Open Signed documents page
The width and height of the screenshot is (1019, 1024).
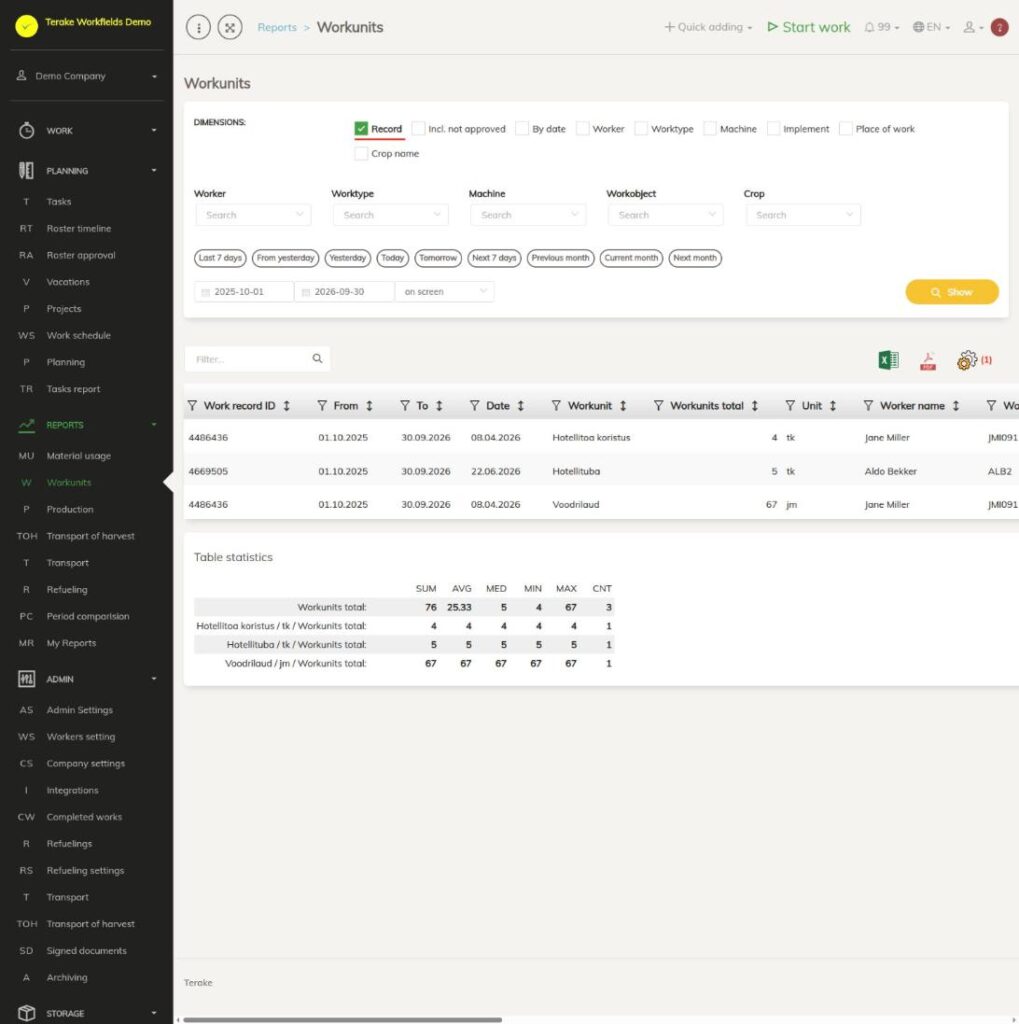coord(86,951)
